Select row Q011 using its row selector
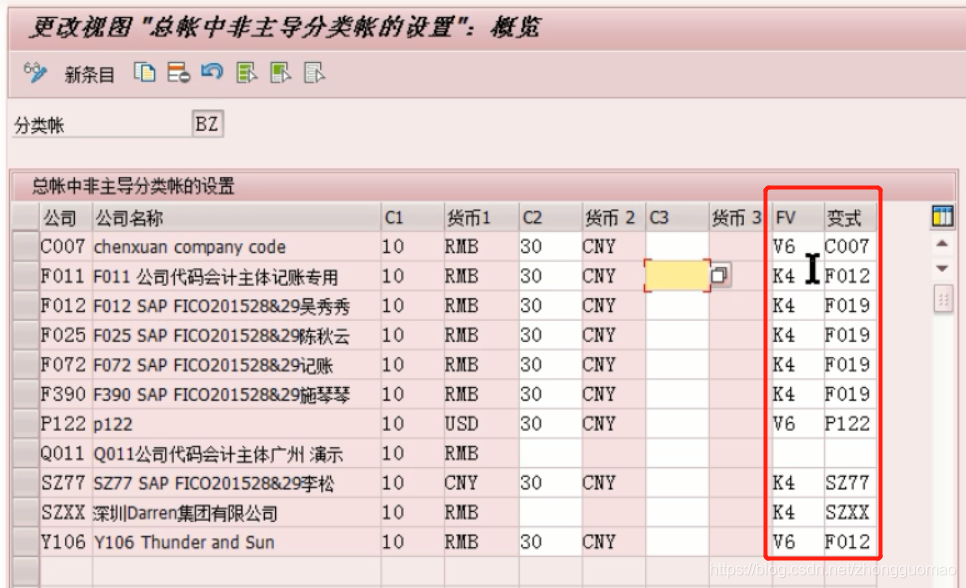 (26, 453)
